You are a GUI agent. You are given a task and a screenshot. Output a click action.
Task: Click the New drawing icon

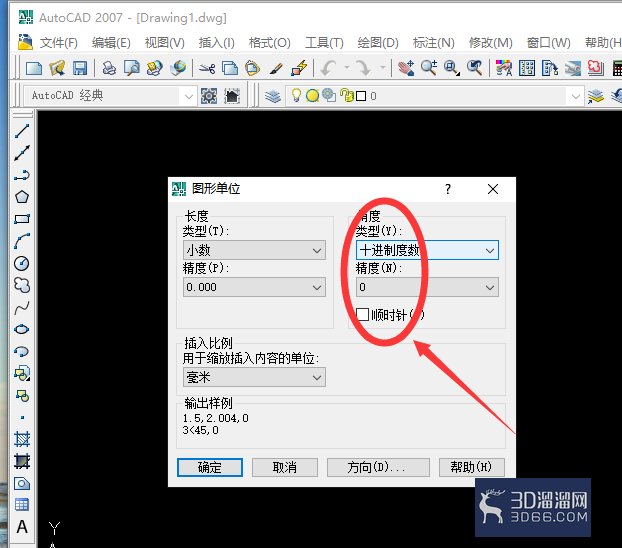[x=34, y=68]
